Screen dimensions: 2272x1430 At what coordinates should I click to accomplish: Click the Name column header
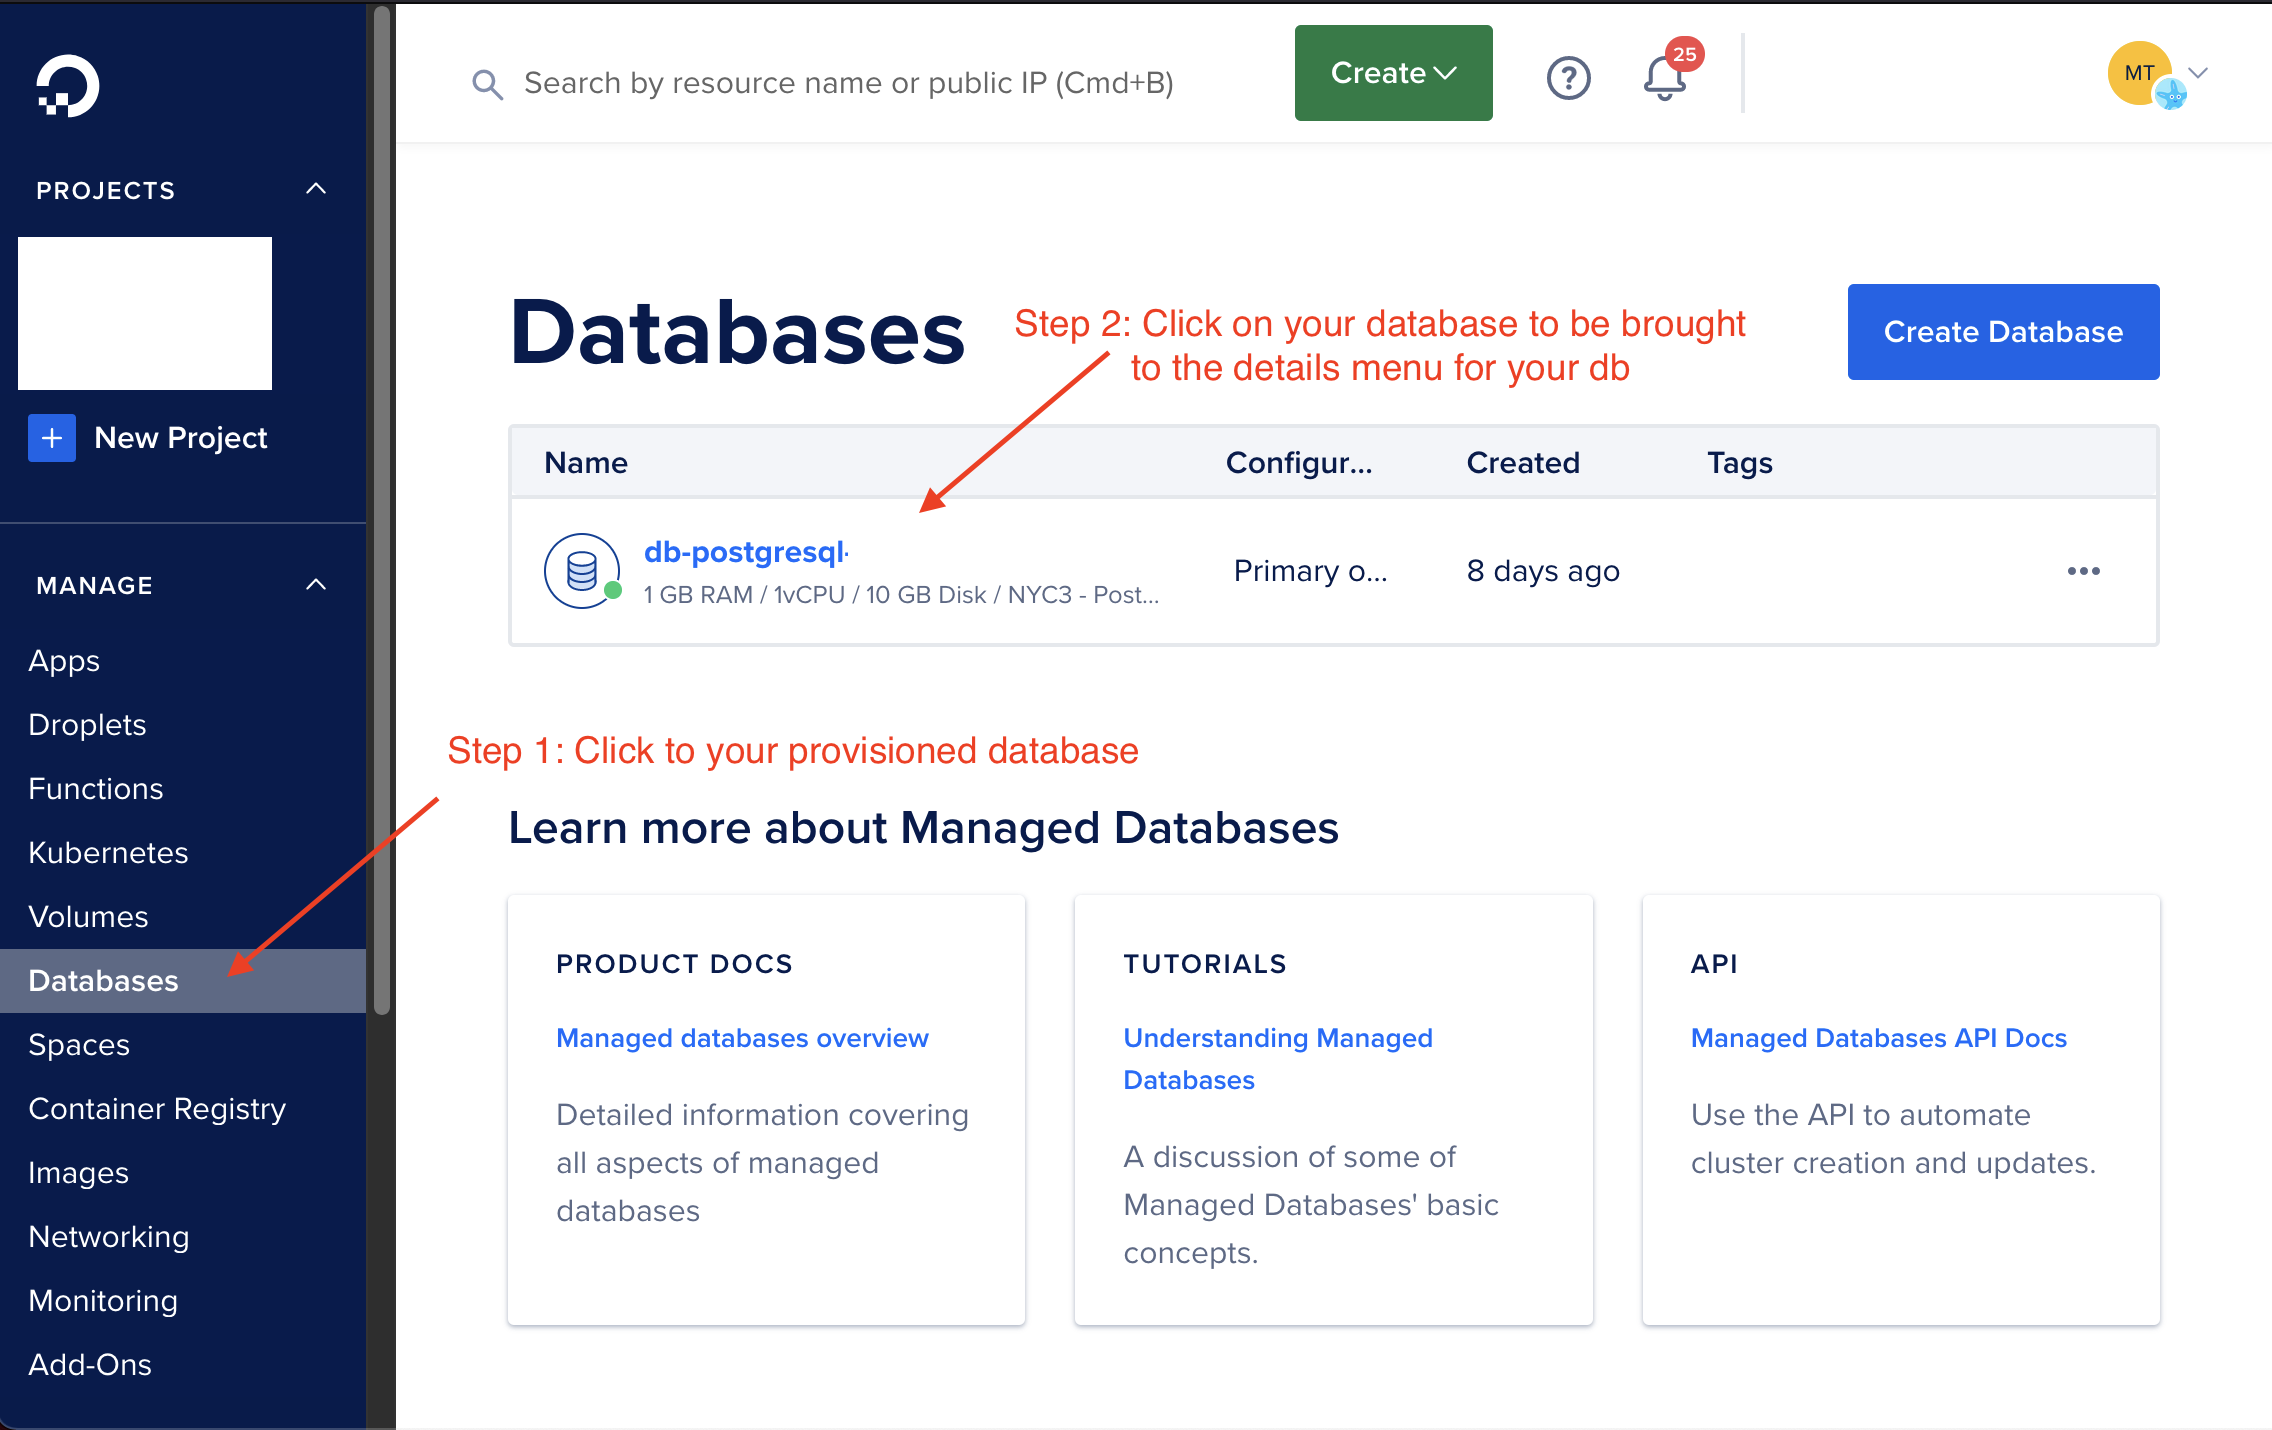click(586, 463)
